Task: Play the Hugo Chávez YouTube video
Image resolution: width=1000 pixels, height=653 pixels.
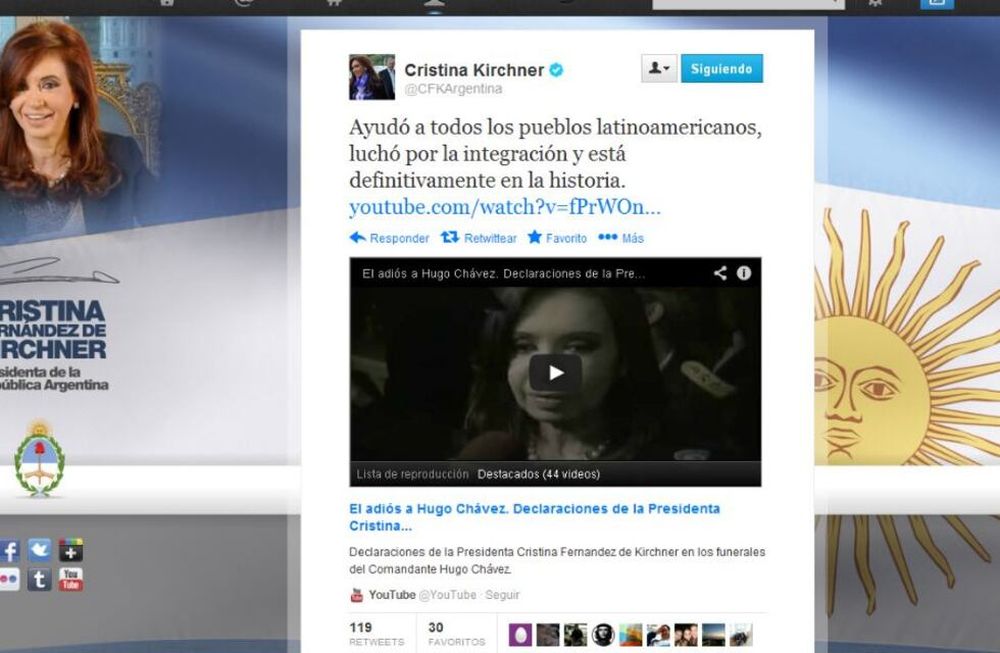Action: tap(555, 373)
